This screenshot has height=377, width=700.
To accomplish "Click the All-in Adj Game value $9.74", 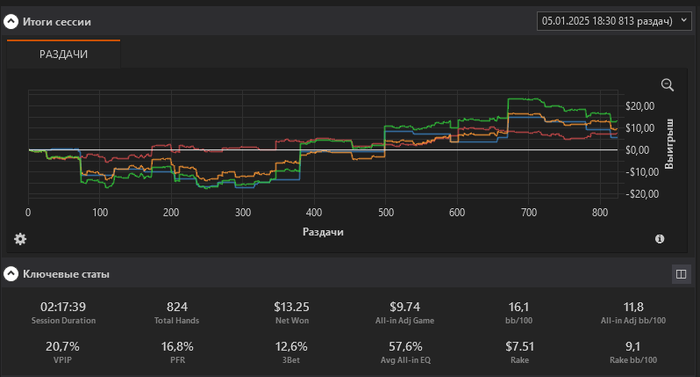I will tap(405, 307).
